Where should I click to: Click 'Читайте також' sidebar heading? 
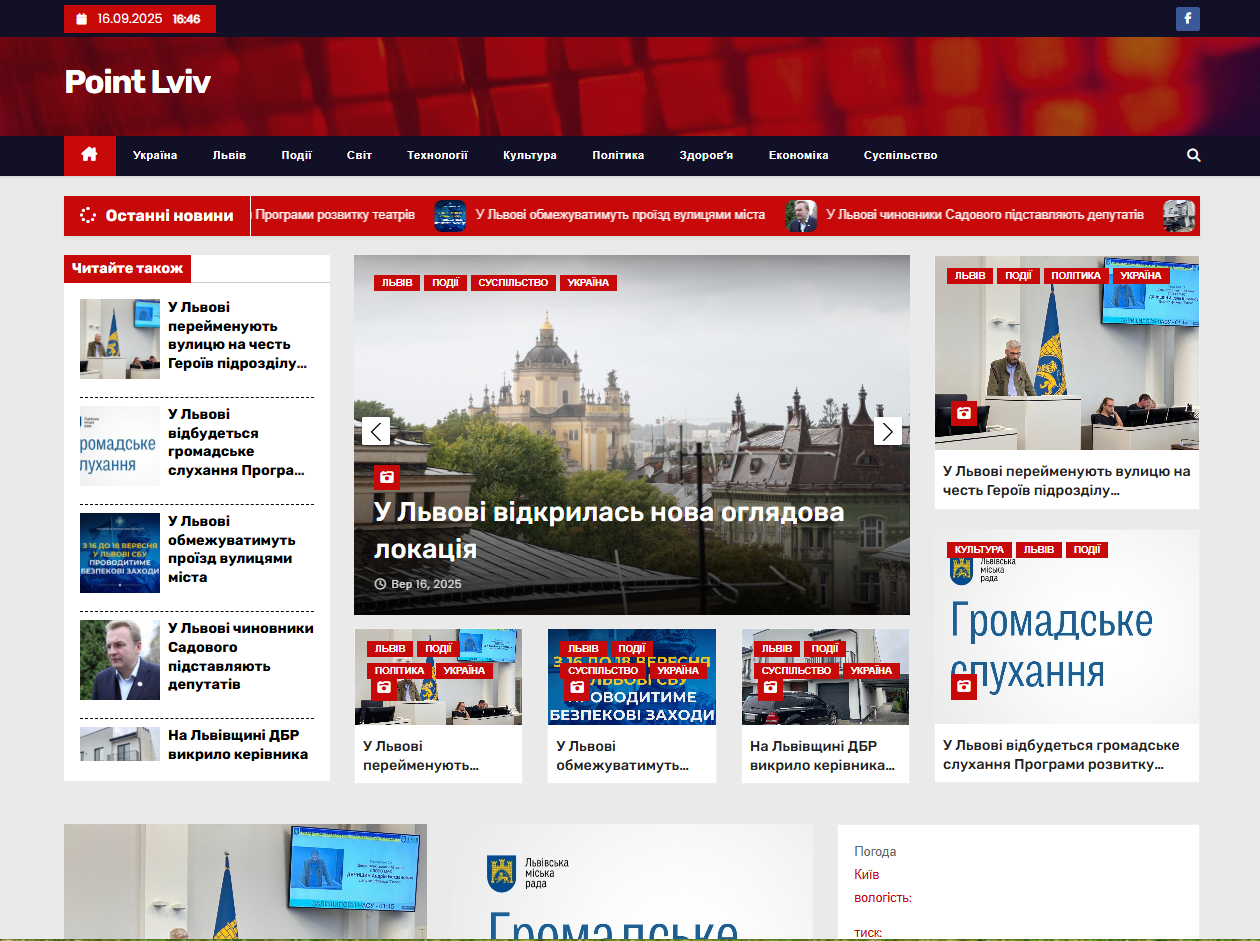point(127,269)
